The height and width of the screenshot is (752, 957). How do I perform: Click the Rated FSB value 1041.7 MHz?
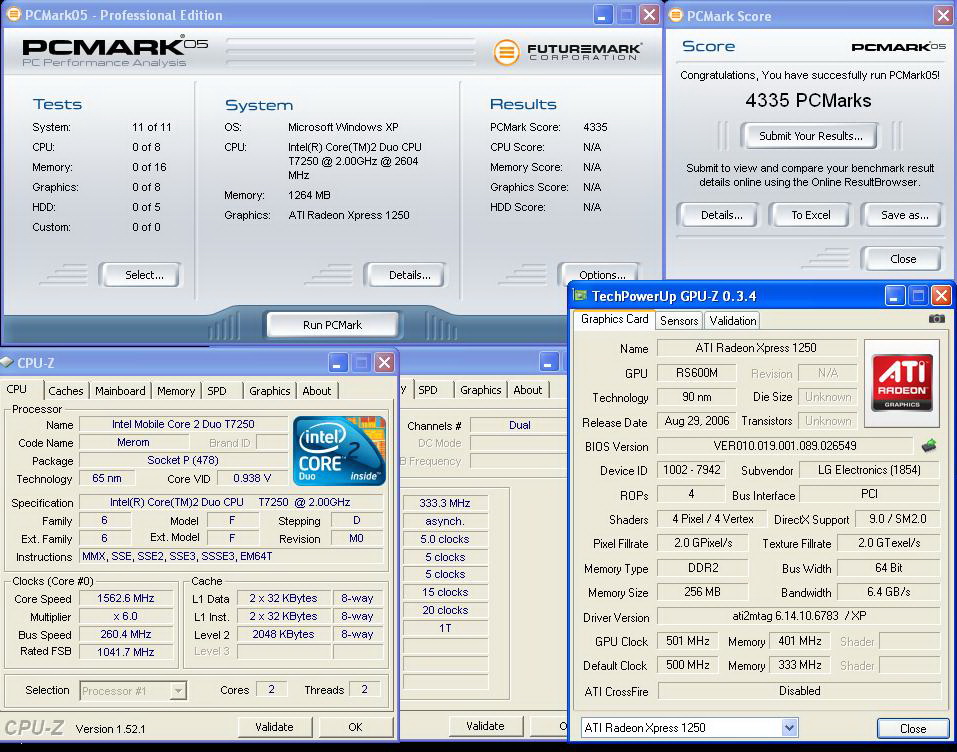(x=126, y=652)
